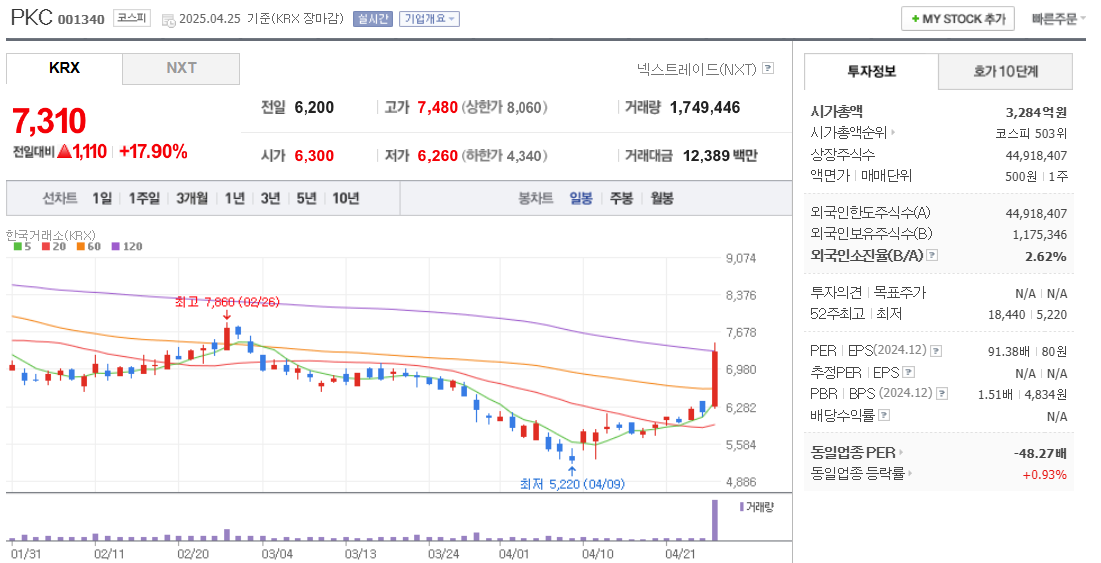Open the help icon for 외국인소진율(B/A)
1101x563 pixels.
point(932,256)
